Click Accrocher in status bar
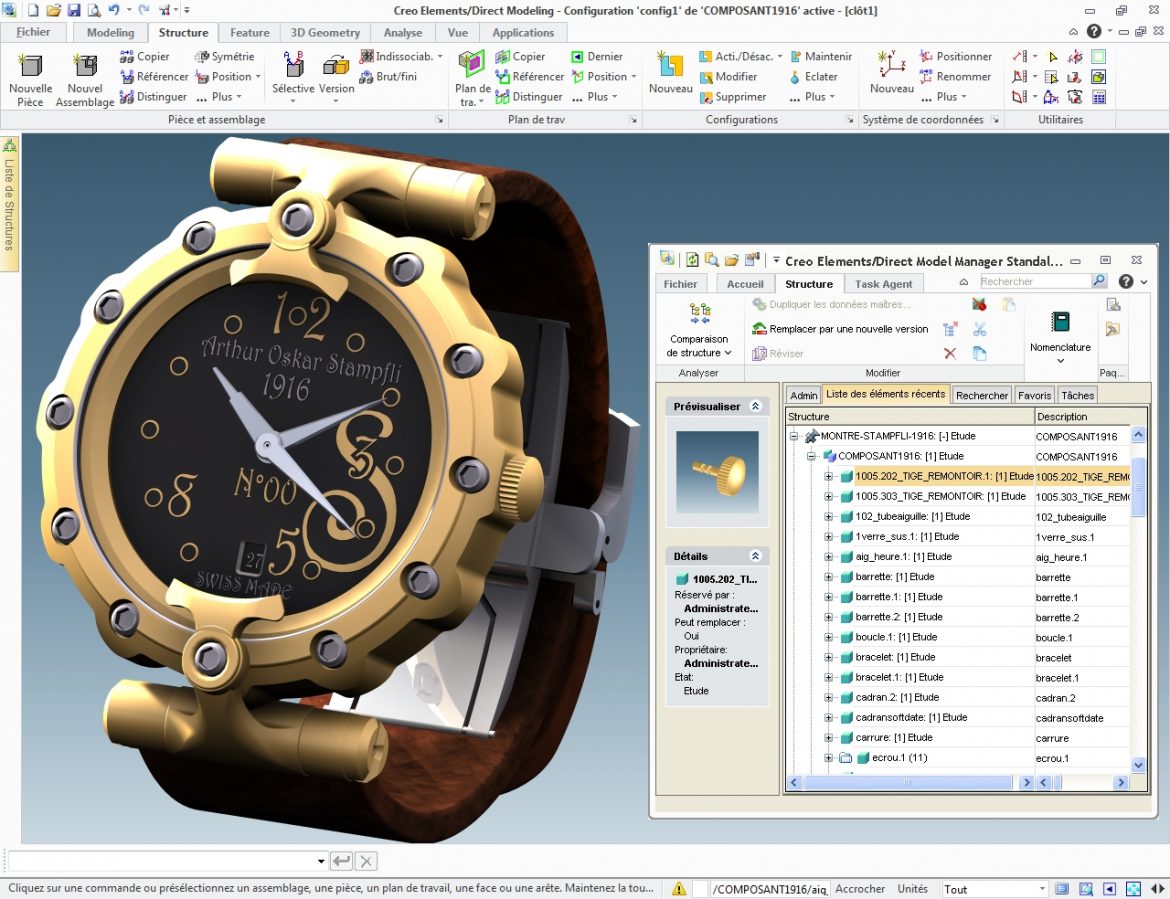Image resolution: width=1170 pixels, height=899 pixels. pos(860,889)
